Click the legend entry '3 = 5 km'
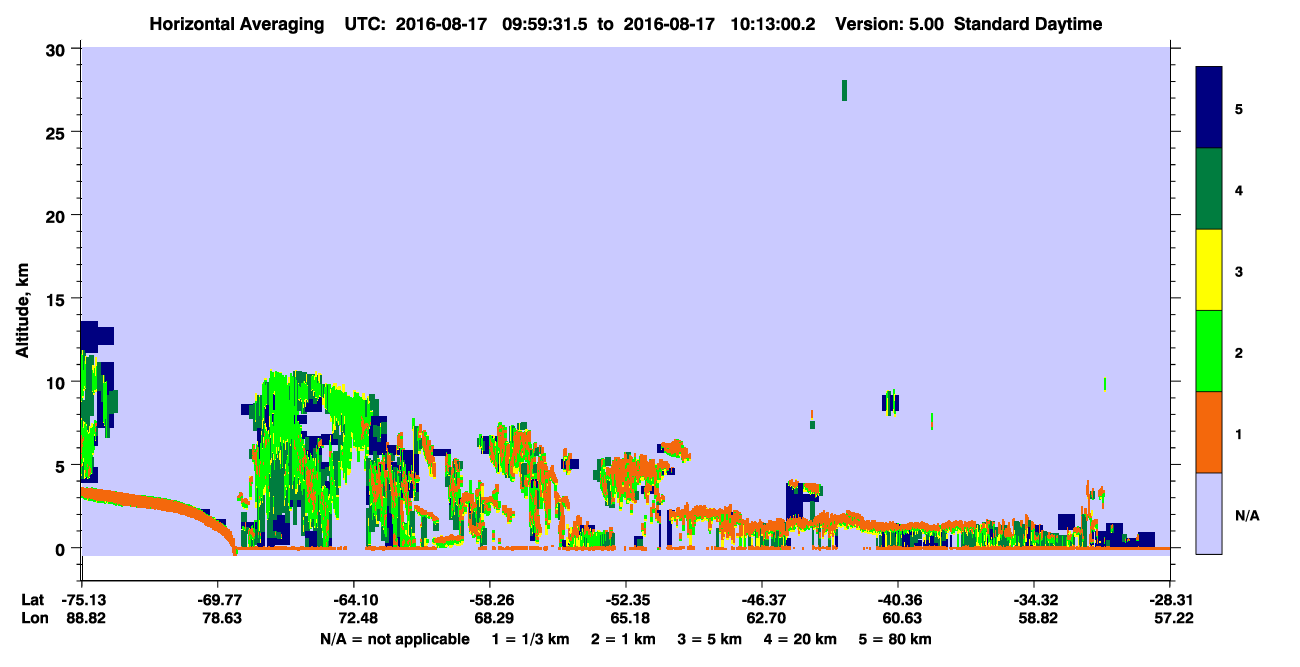1300x667 pixels. [x=710, y=639]
